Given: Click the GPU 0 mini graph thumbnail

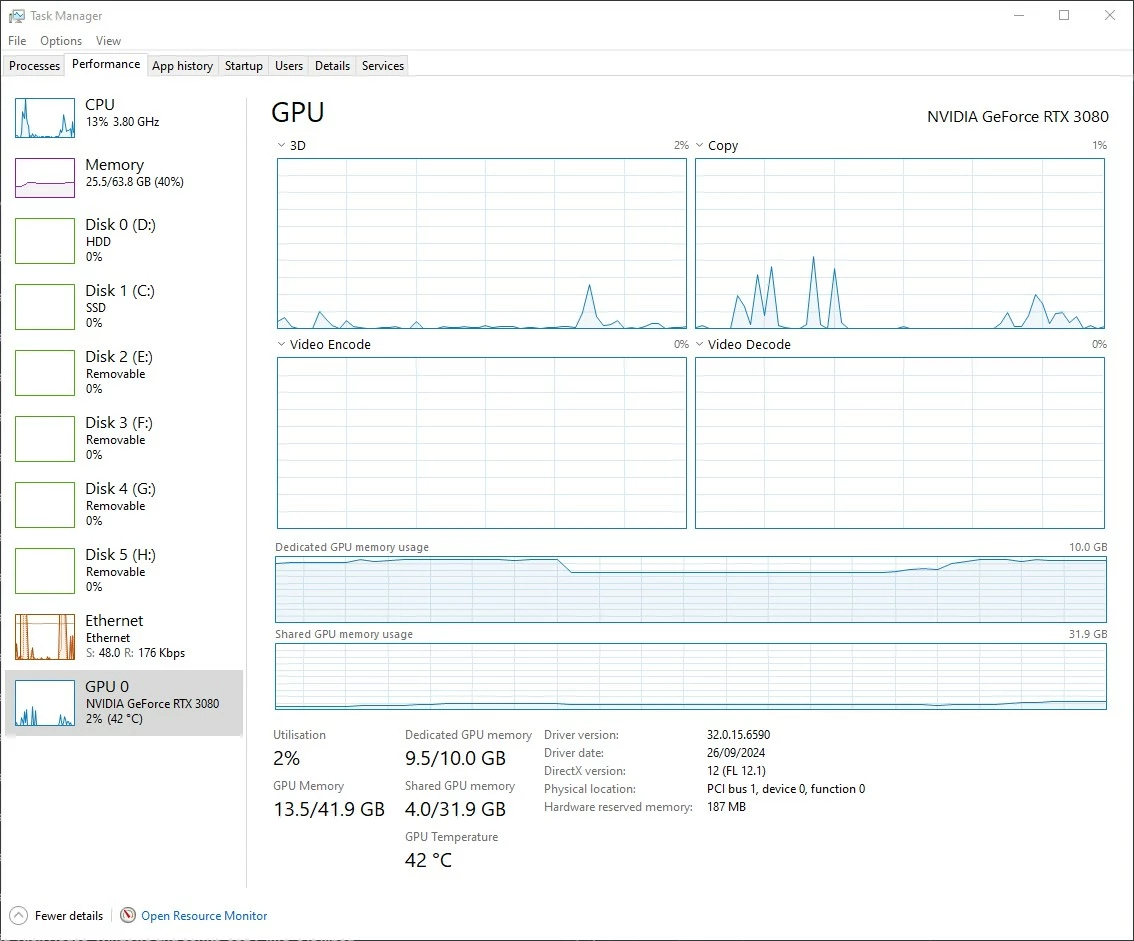Looking at the screenshot, I should click(45, 703).
